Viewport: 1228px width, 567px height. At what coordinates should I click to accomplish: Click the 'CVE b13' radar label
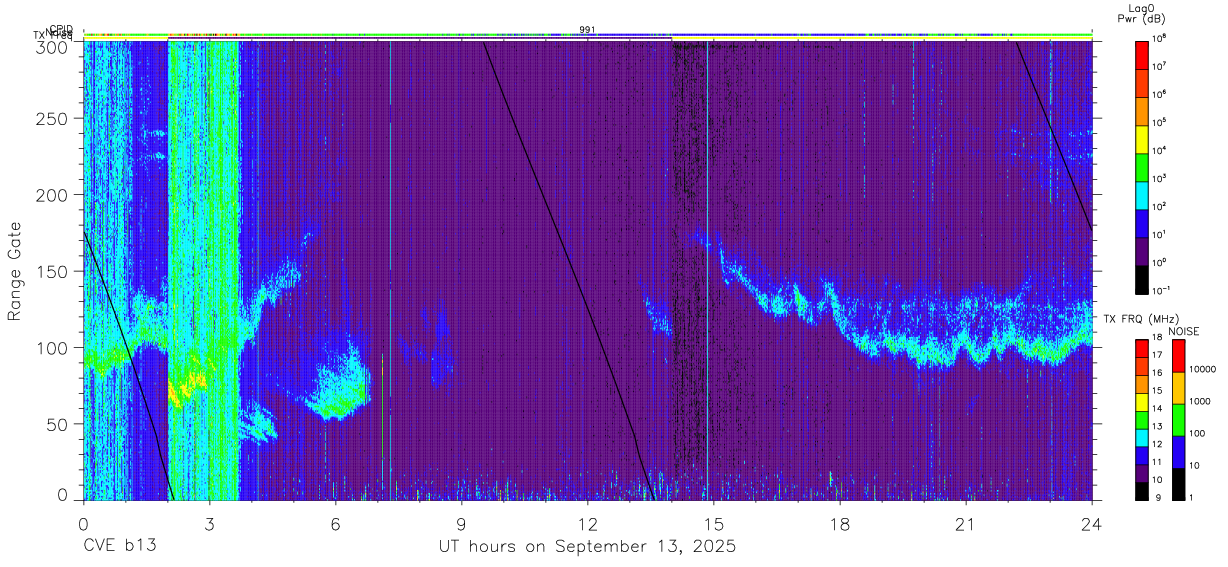click(119, 547)
